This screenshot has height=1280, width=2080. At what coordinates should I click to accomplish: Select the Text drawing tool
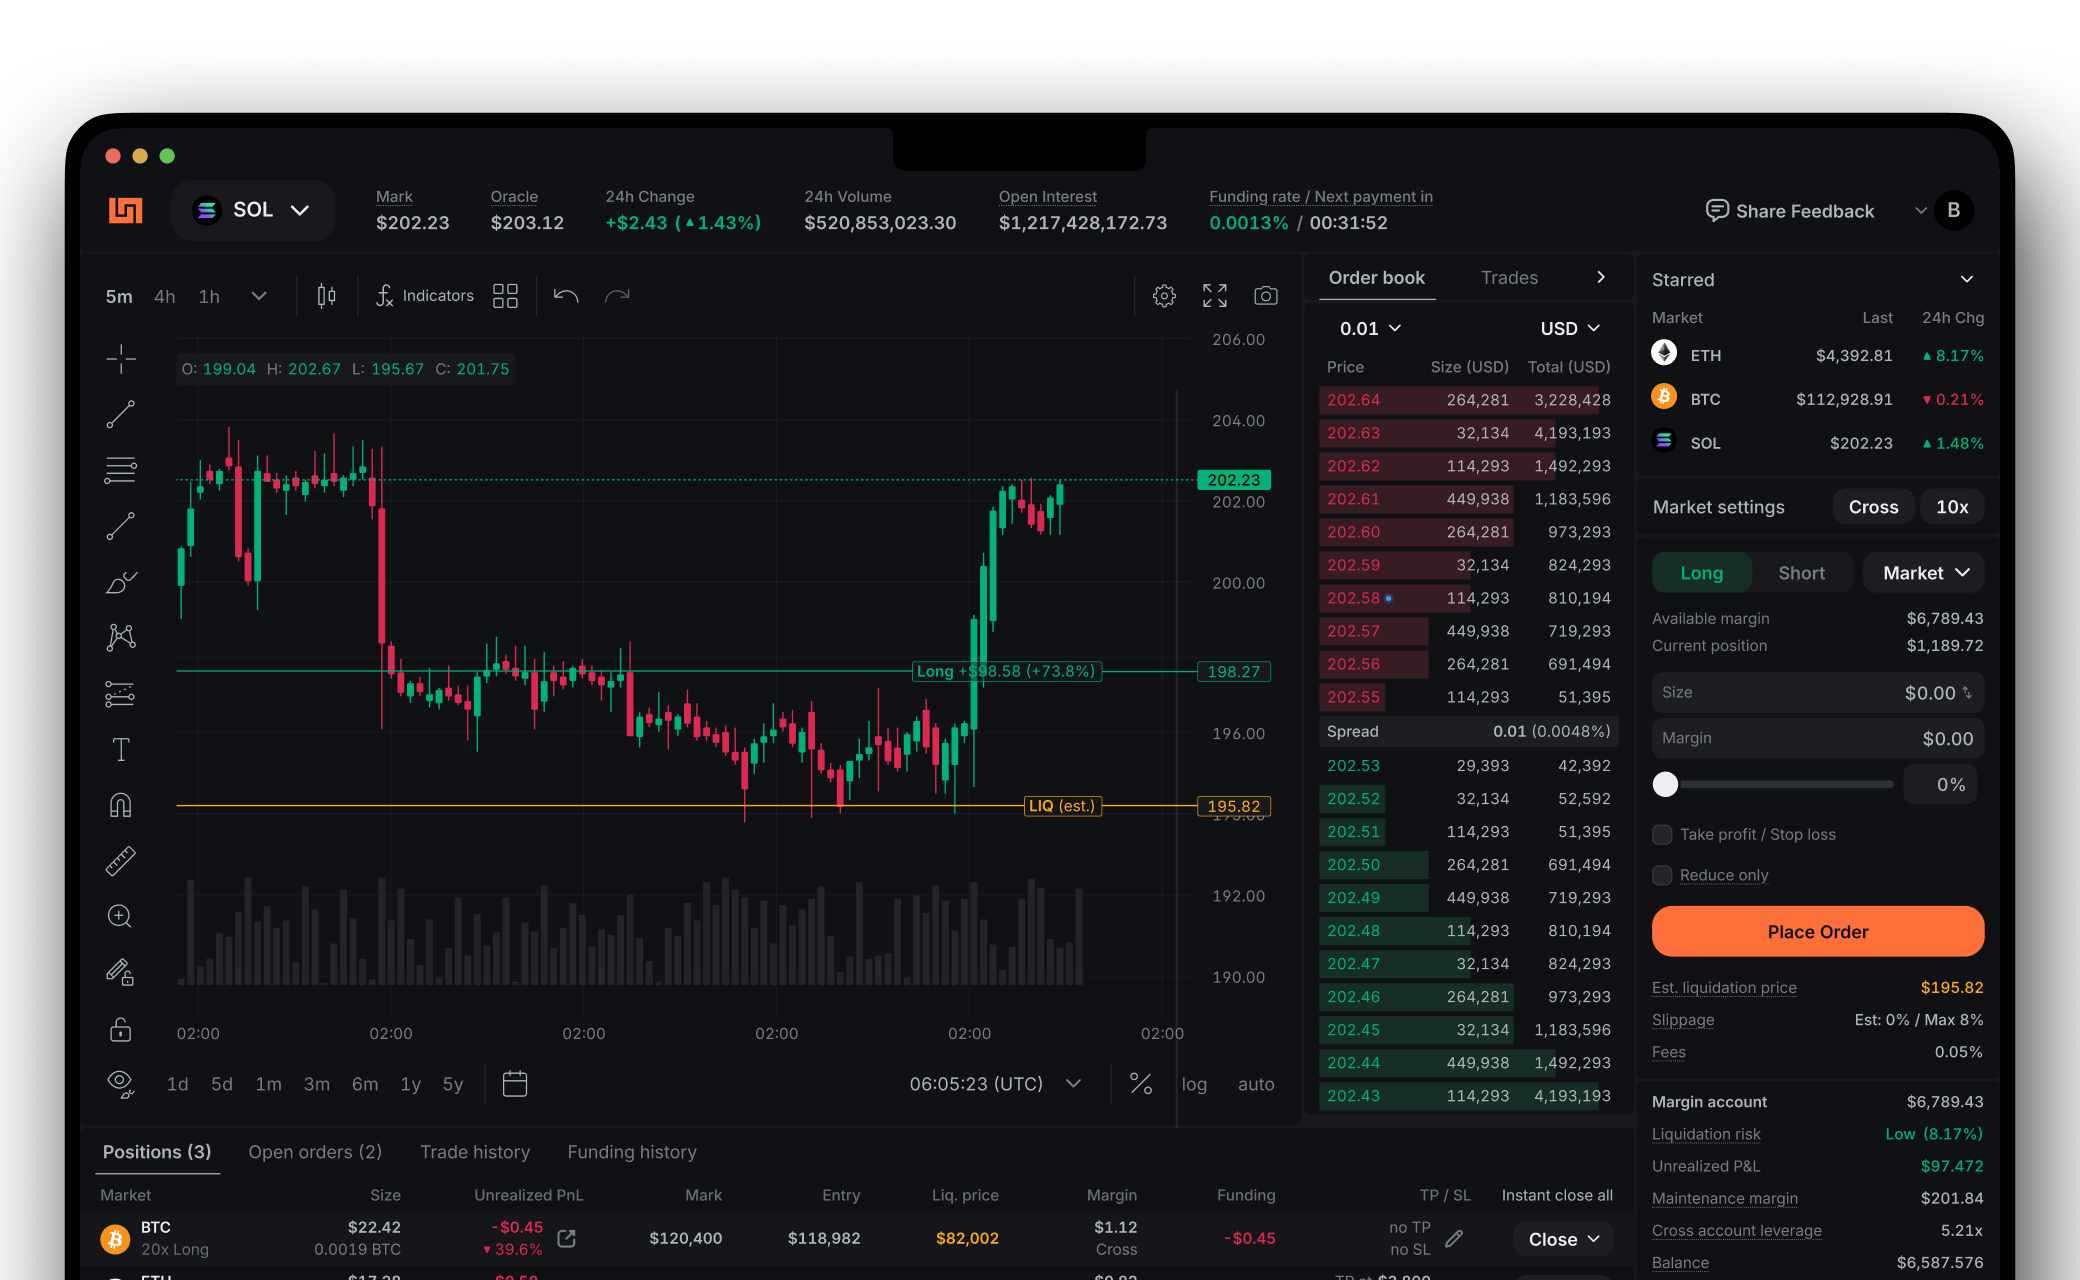pyautogui.click(x=121, y=750)
